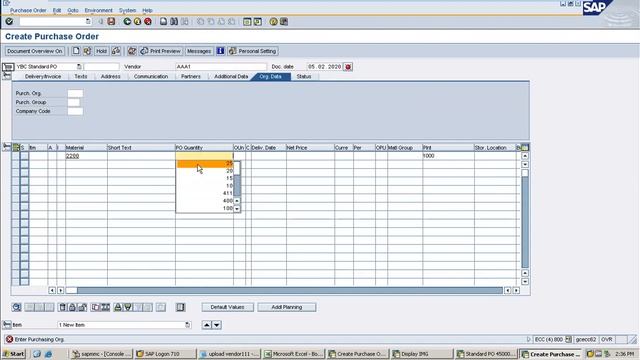Open the Edit menu
This screenshot has height=360, width=640.
point(57,10)
